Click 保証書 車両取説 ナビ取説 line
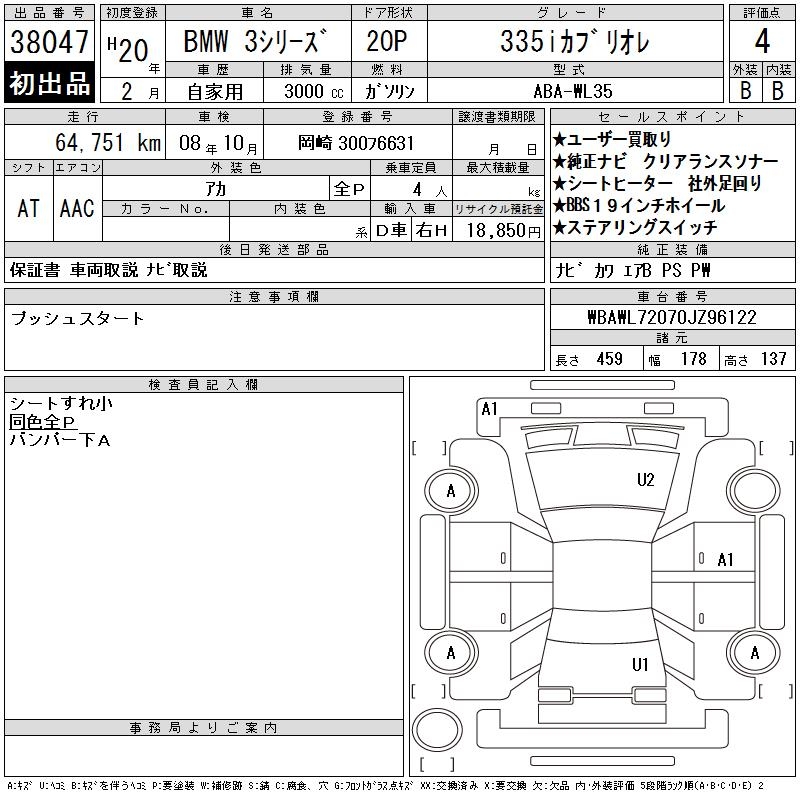This screenshot has height=800, width=800. coord(109,270)
